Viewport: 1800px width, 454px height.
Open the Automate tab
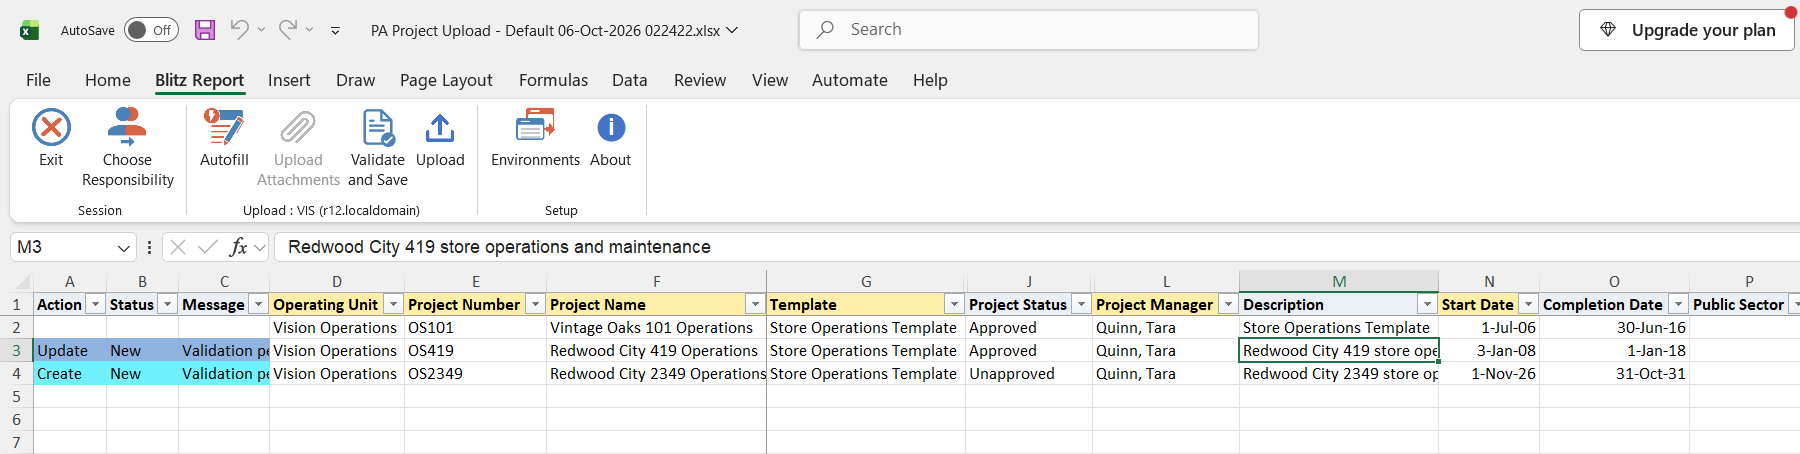click(850, 80)
